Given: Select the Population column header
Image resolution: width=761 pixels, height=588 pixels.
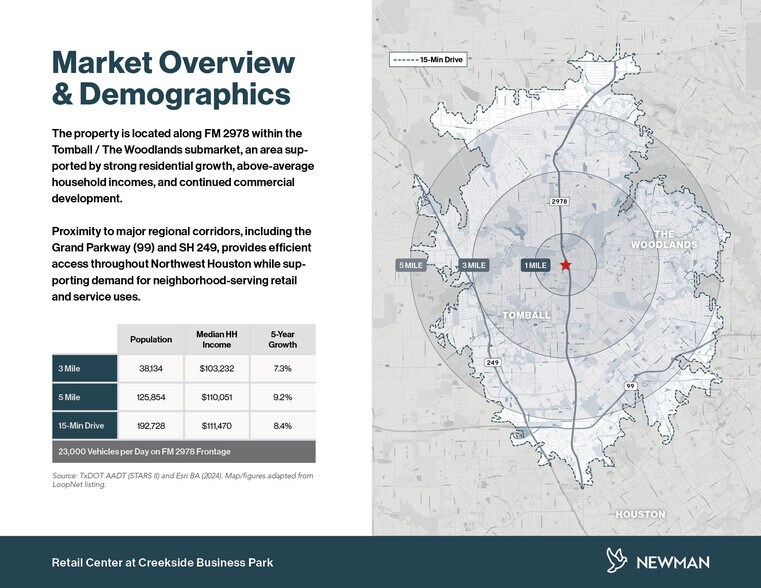Looking at the screenshot, I should coord(151,339).
